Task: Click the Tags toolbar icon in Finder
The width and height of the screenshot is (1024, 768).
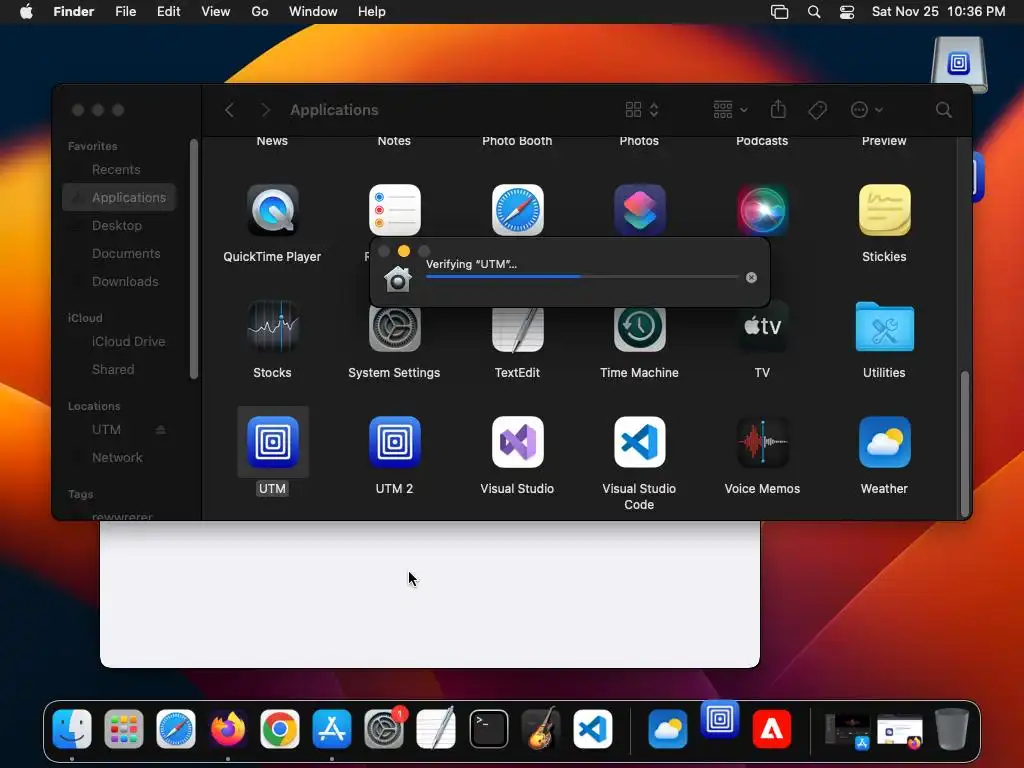Action: [817, 110]
